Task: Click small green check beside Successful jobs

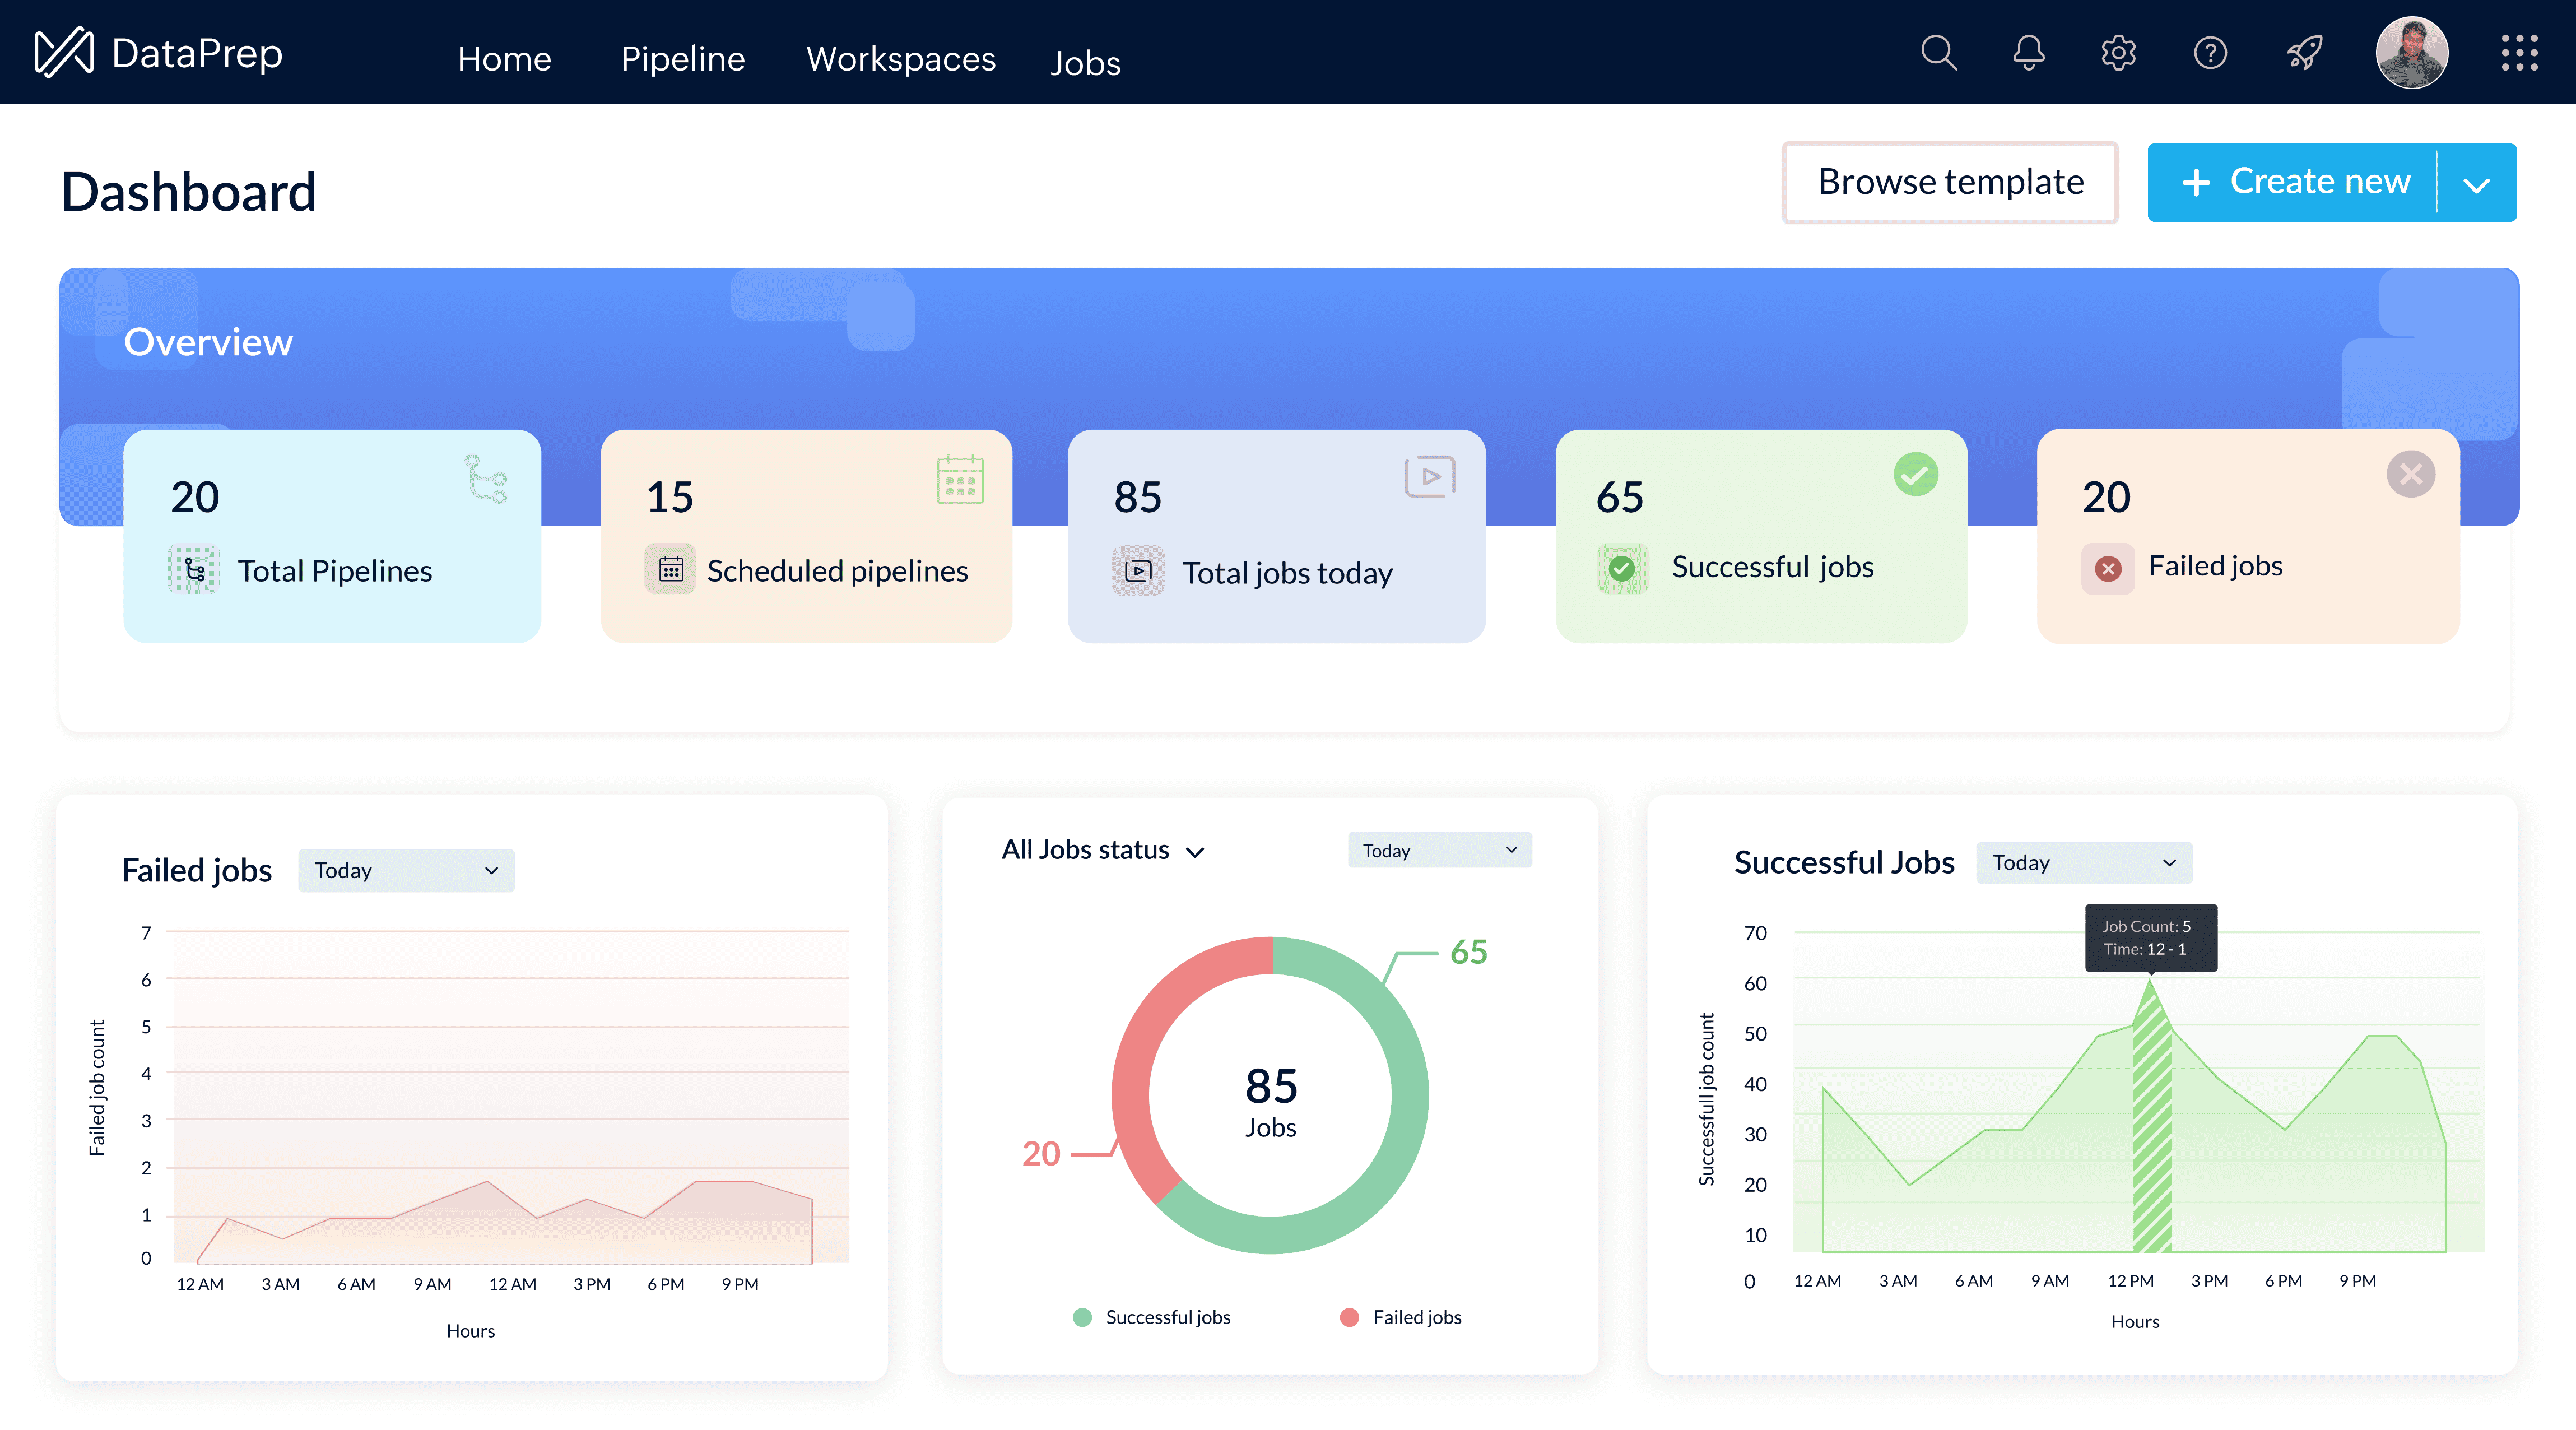Action: (x=1622, y=568)
